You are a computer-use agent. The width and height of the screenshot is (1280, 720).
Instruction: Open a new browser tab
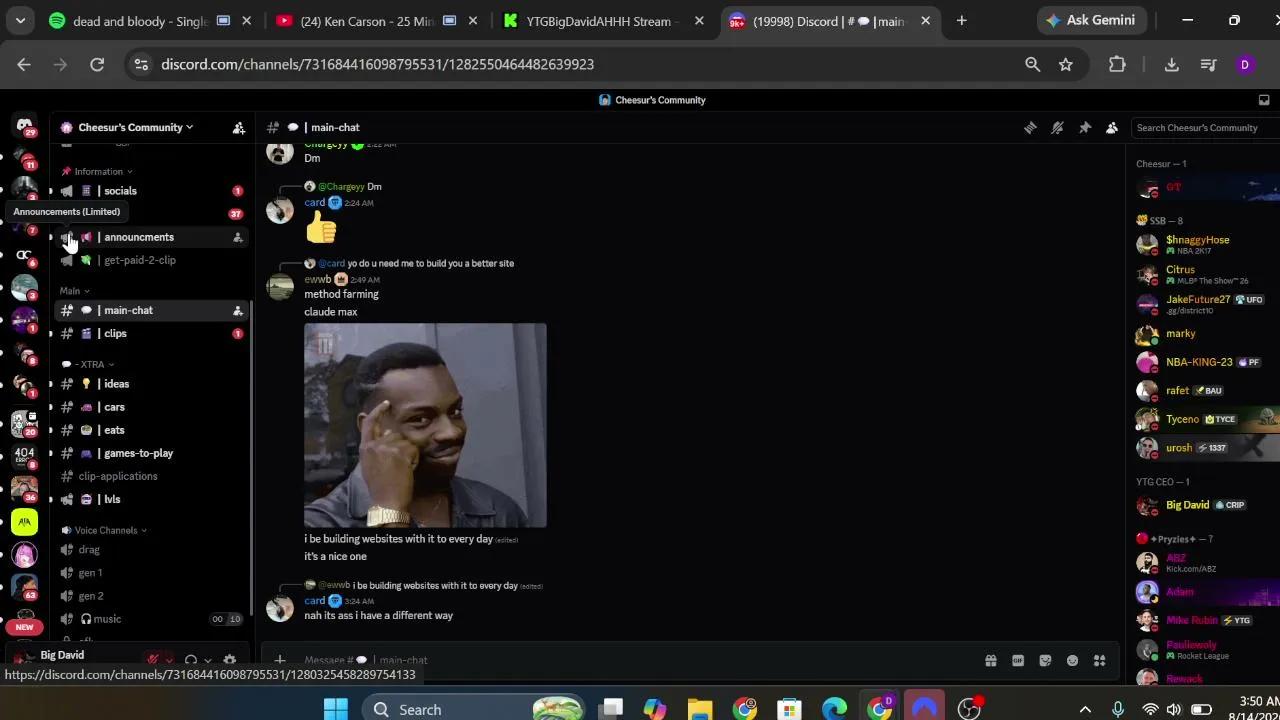(x=961, y=21)
